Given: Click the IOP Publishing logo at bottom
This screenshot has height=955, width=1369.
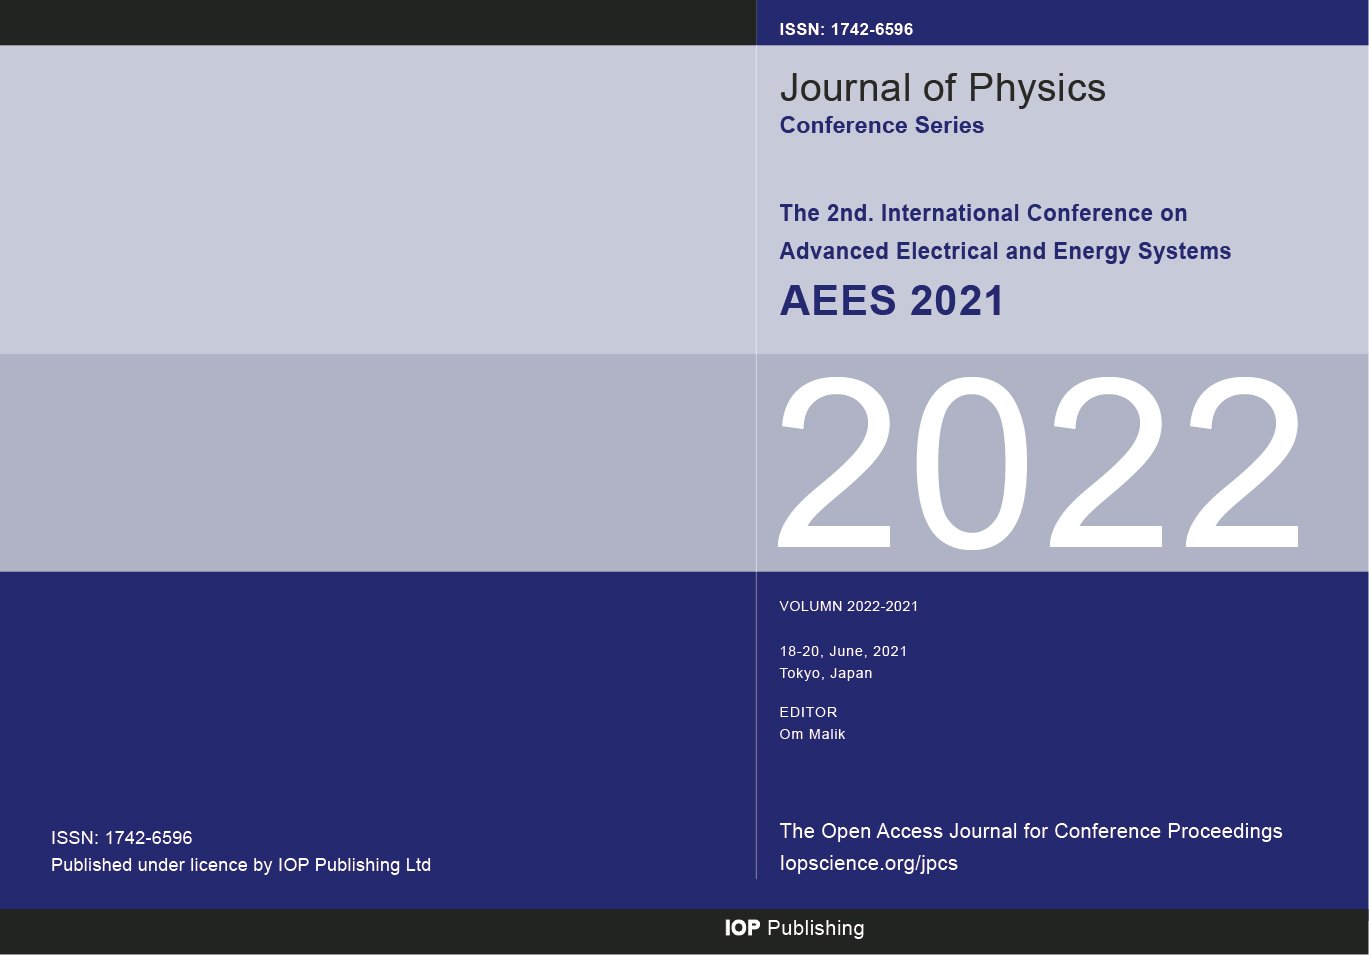Looking at the screenshot, I should point(794,928).
